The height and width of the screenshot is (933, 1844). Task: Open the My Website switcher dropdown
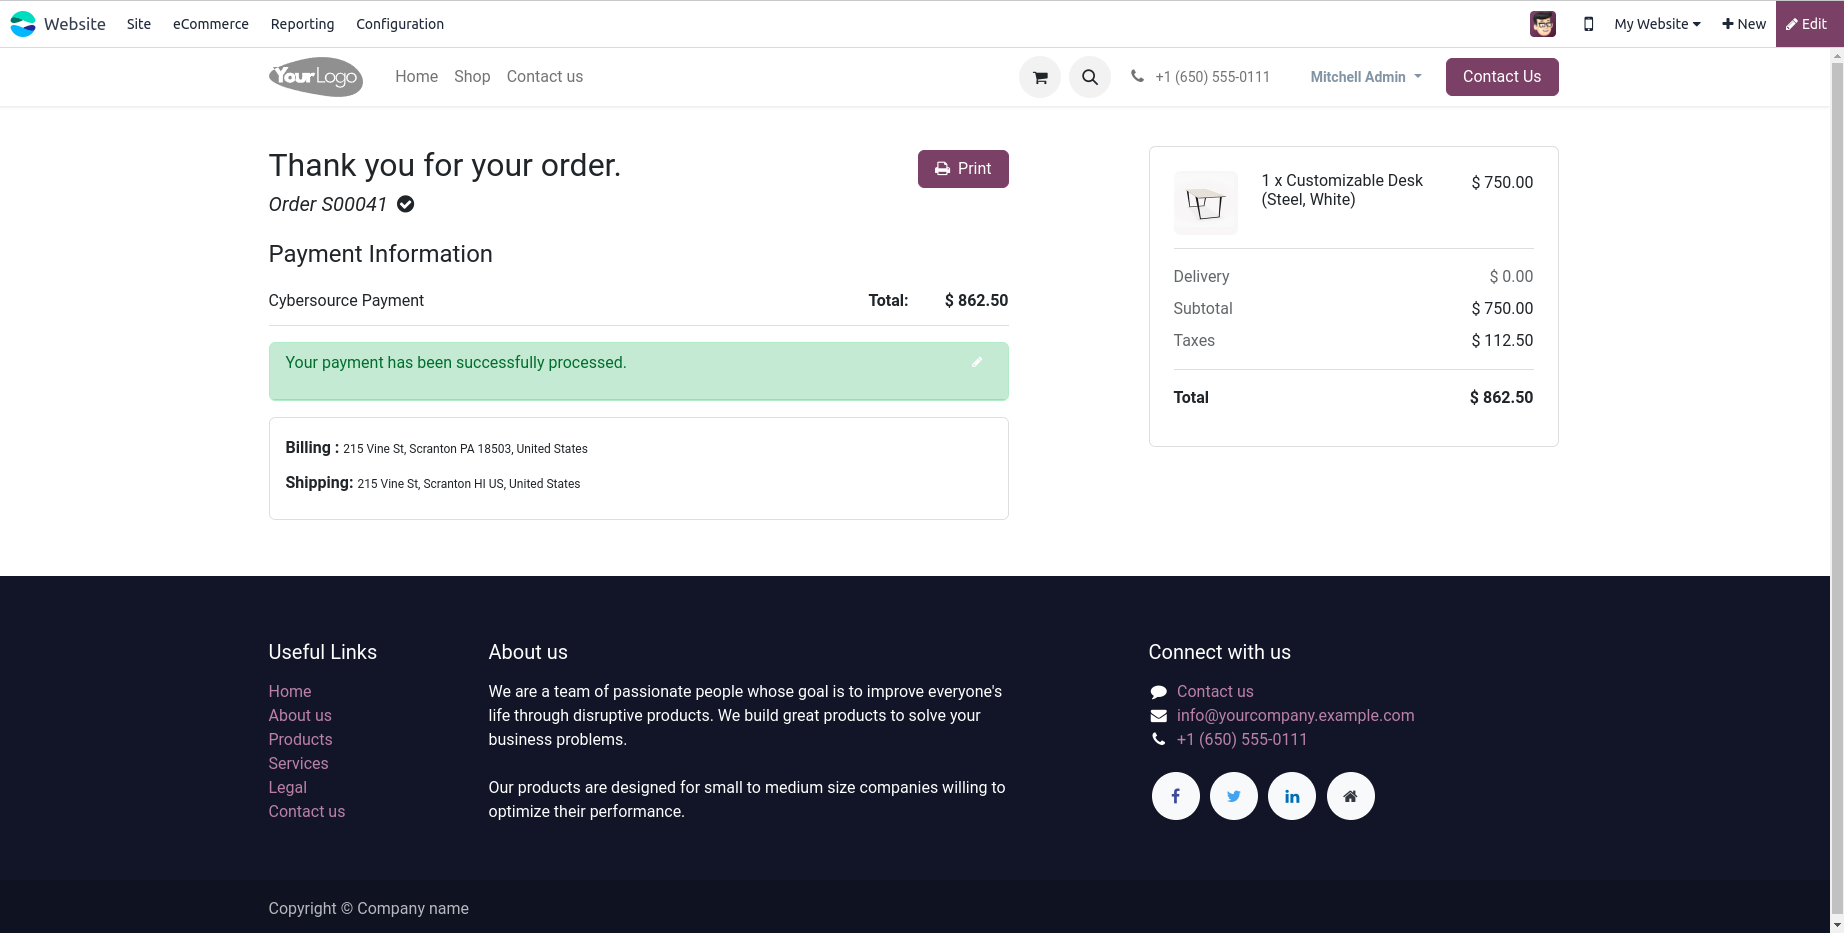(1657, 24)
